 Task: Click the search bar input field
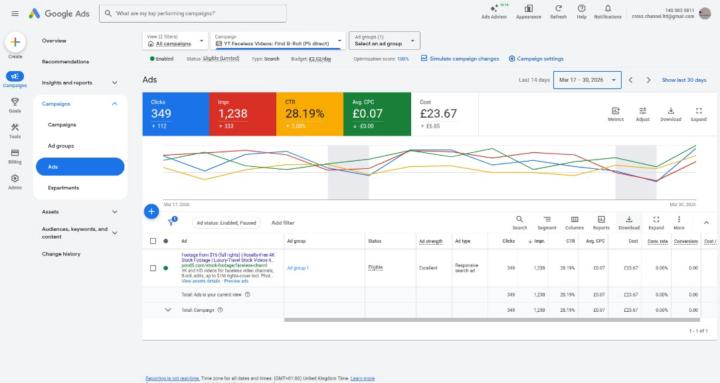193,13
